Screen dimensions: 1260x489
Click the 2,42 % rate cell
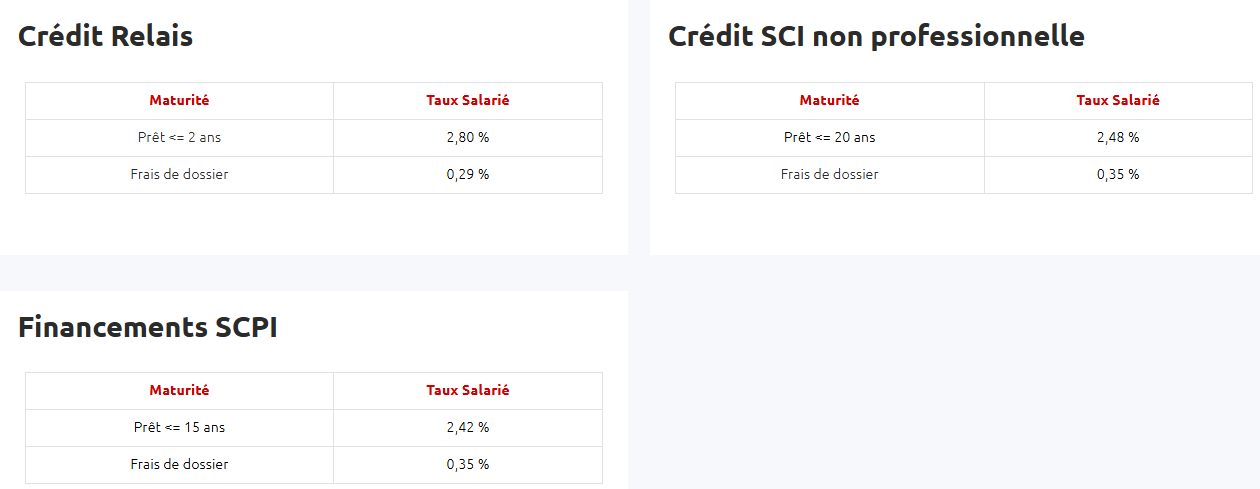(468, 427)
